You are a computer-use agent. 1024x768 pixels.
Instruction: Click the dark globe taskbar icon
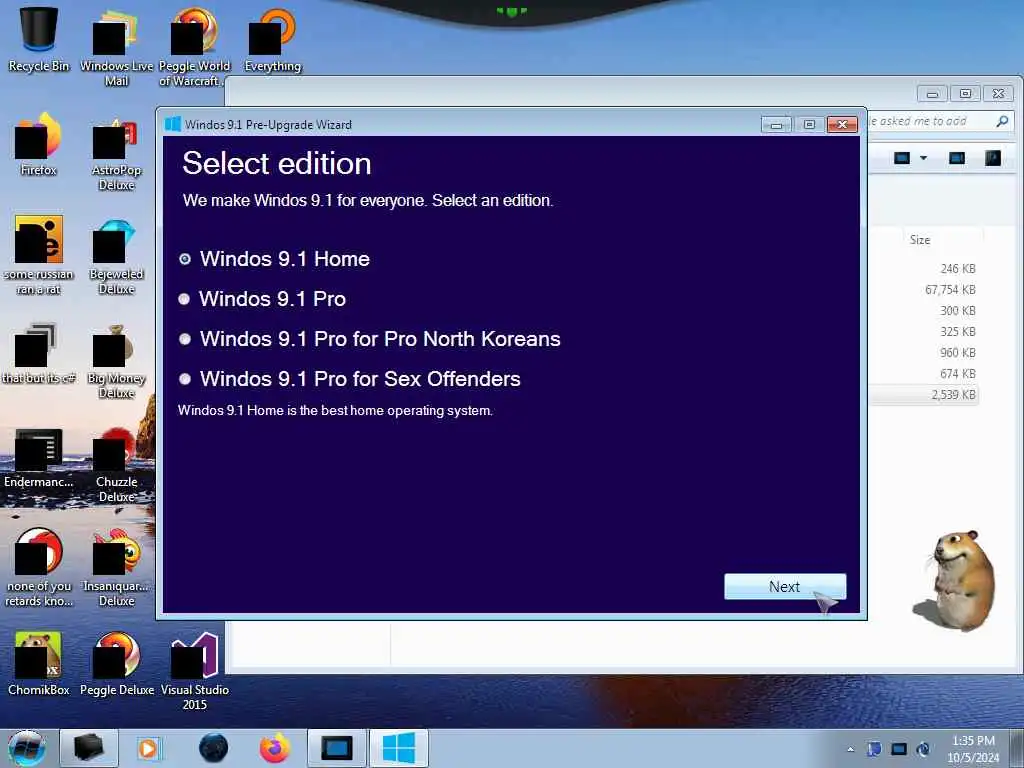214,748
